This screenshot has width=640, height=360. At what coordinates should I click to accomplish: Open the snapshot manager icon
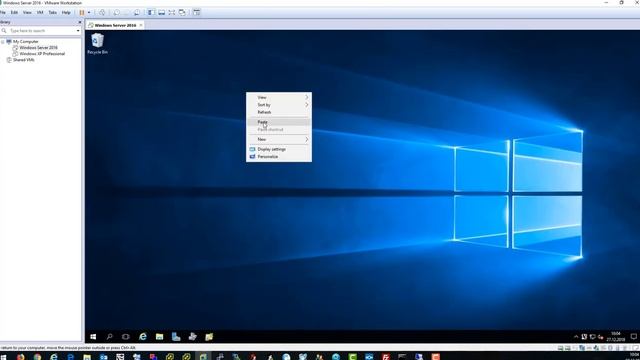[x=137, y=13]
